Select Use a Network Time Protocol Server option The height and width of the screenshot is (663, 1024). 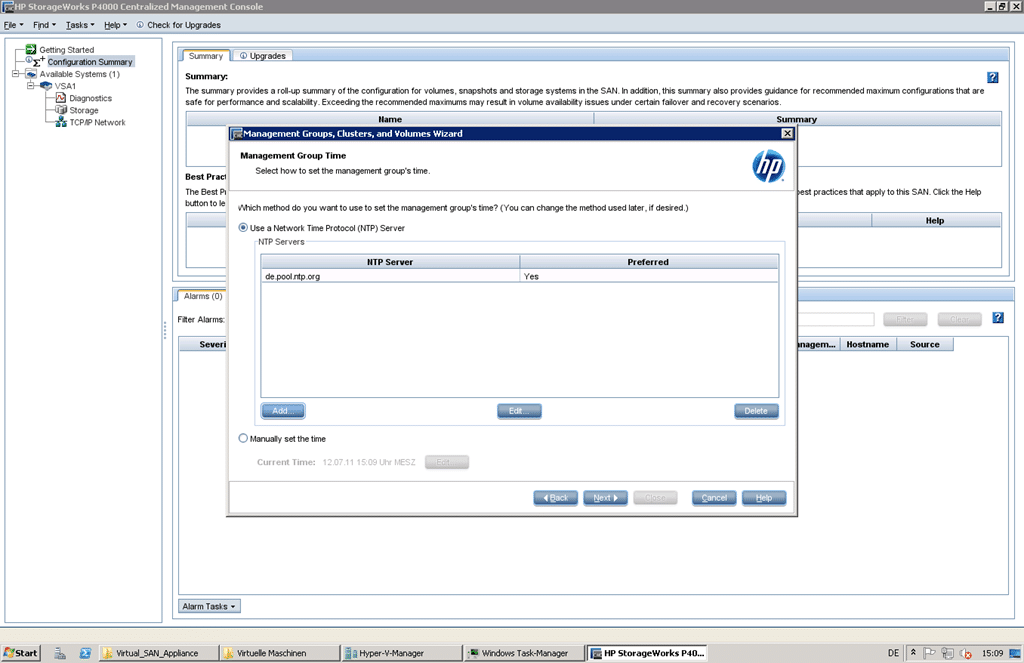tap(243, 228)
